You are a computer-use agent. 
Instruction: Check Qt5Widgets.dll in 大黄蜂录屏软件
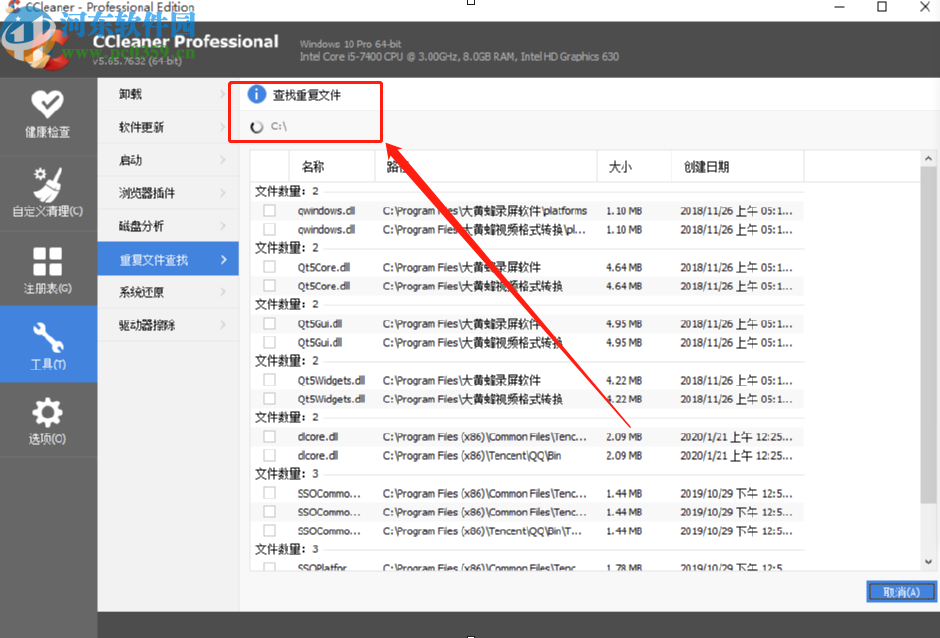point(270,380)
